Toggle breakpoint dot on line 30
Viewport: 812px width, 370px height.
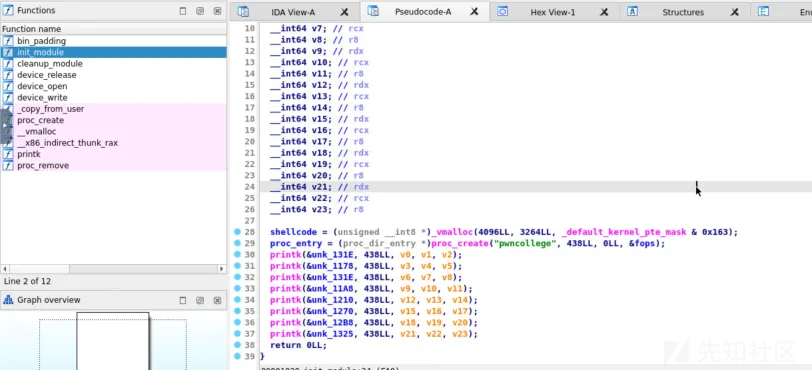(237, 254)
